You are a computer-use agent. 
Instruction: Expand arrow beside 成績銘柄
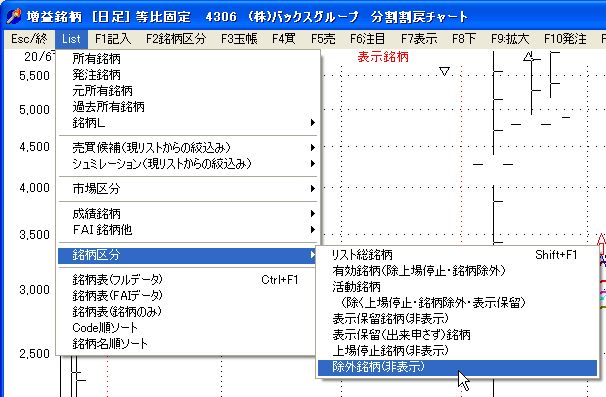(312, 213)
